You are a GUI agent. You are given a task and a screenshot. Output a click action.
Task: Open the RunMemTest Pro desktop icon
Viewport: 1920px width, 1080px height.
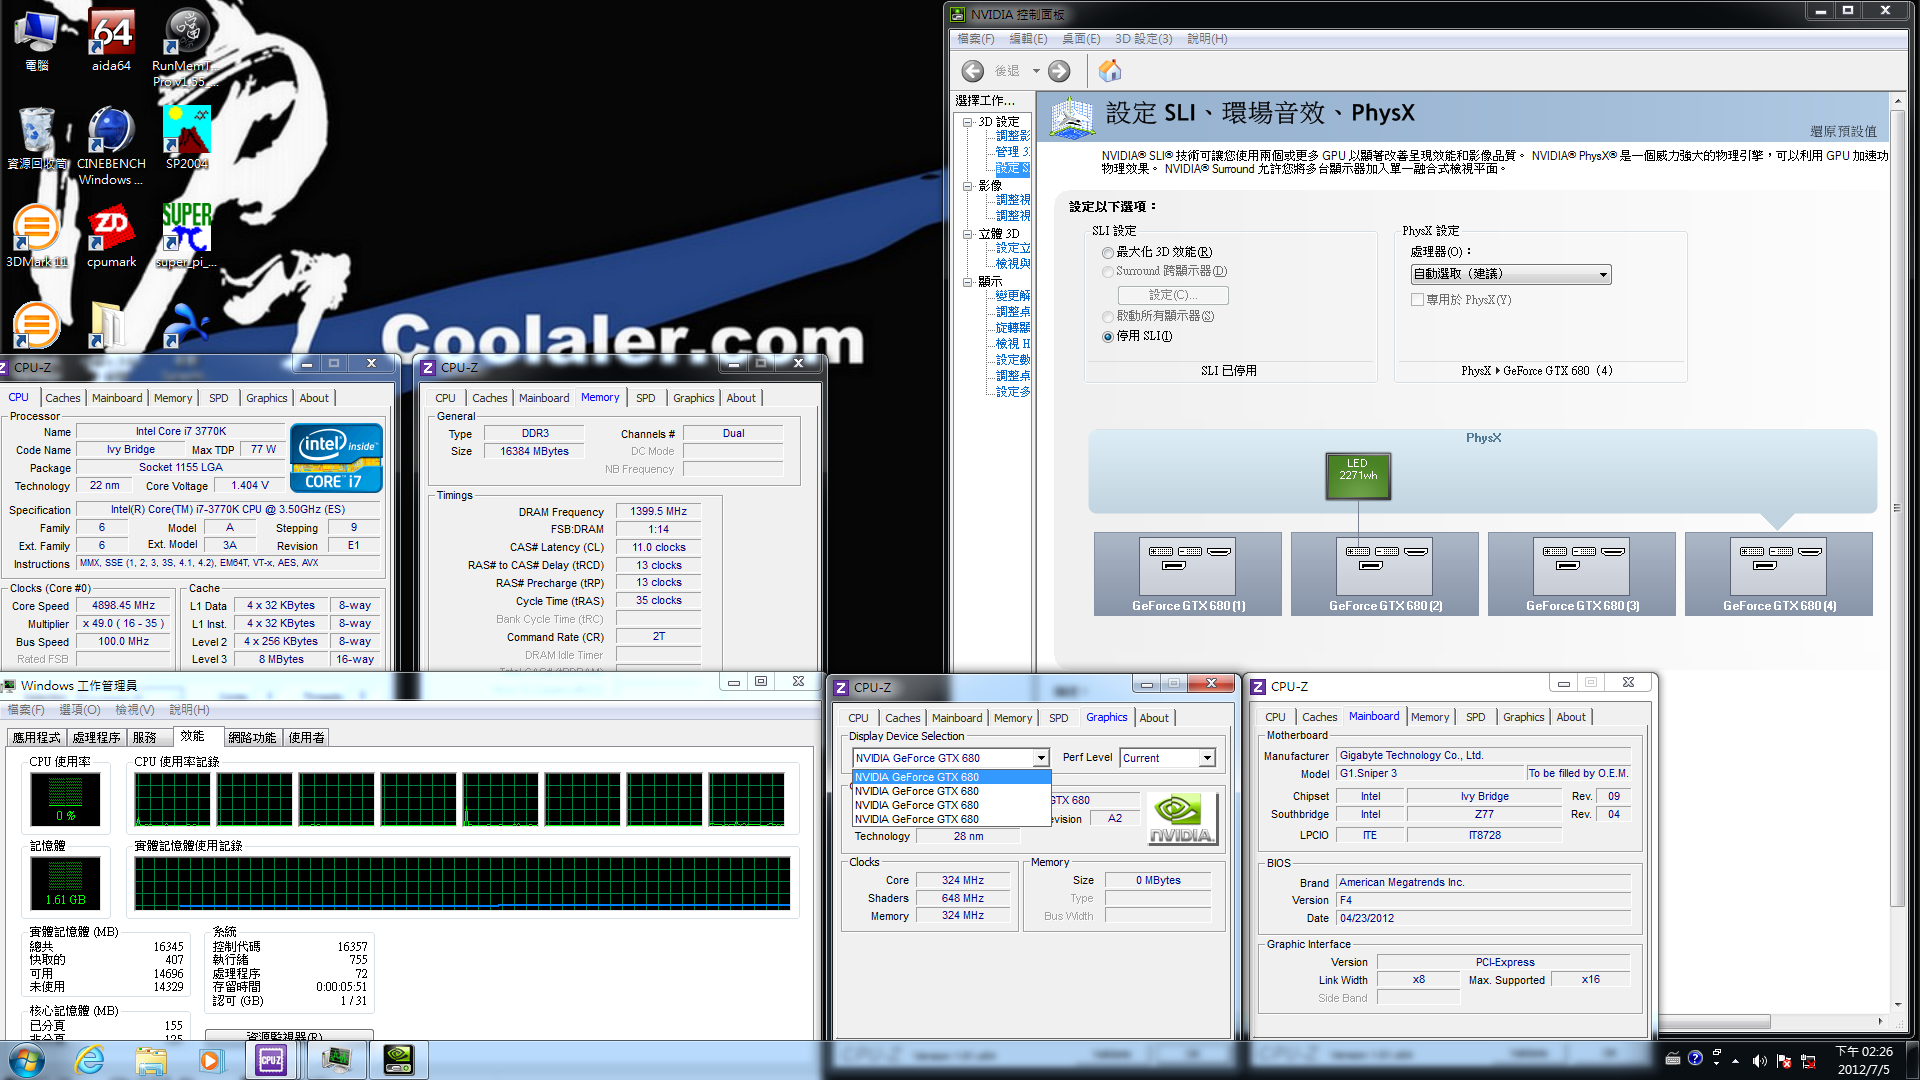(186, 45)
